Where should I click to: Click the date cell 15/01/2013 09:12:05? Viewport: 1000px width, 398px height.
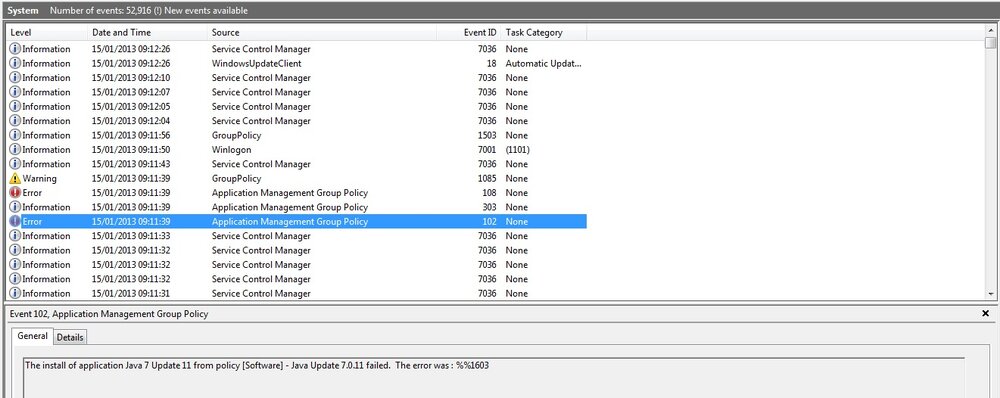pos(131,107)
